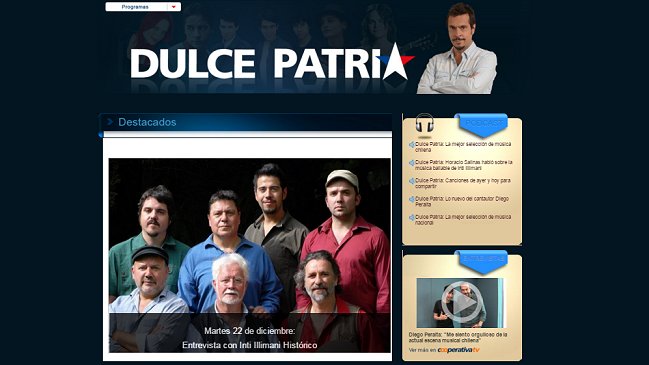Open the Programas dropdown menu
Screen dimensions: 649x365
click(x=143, y=7)
